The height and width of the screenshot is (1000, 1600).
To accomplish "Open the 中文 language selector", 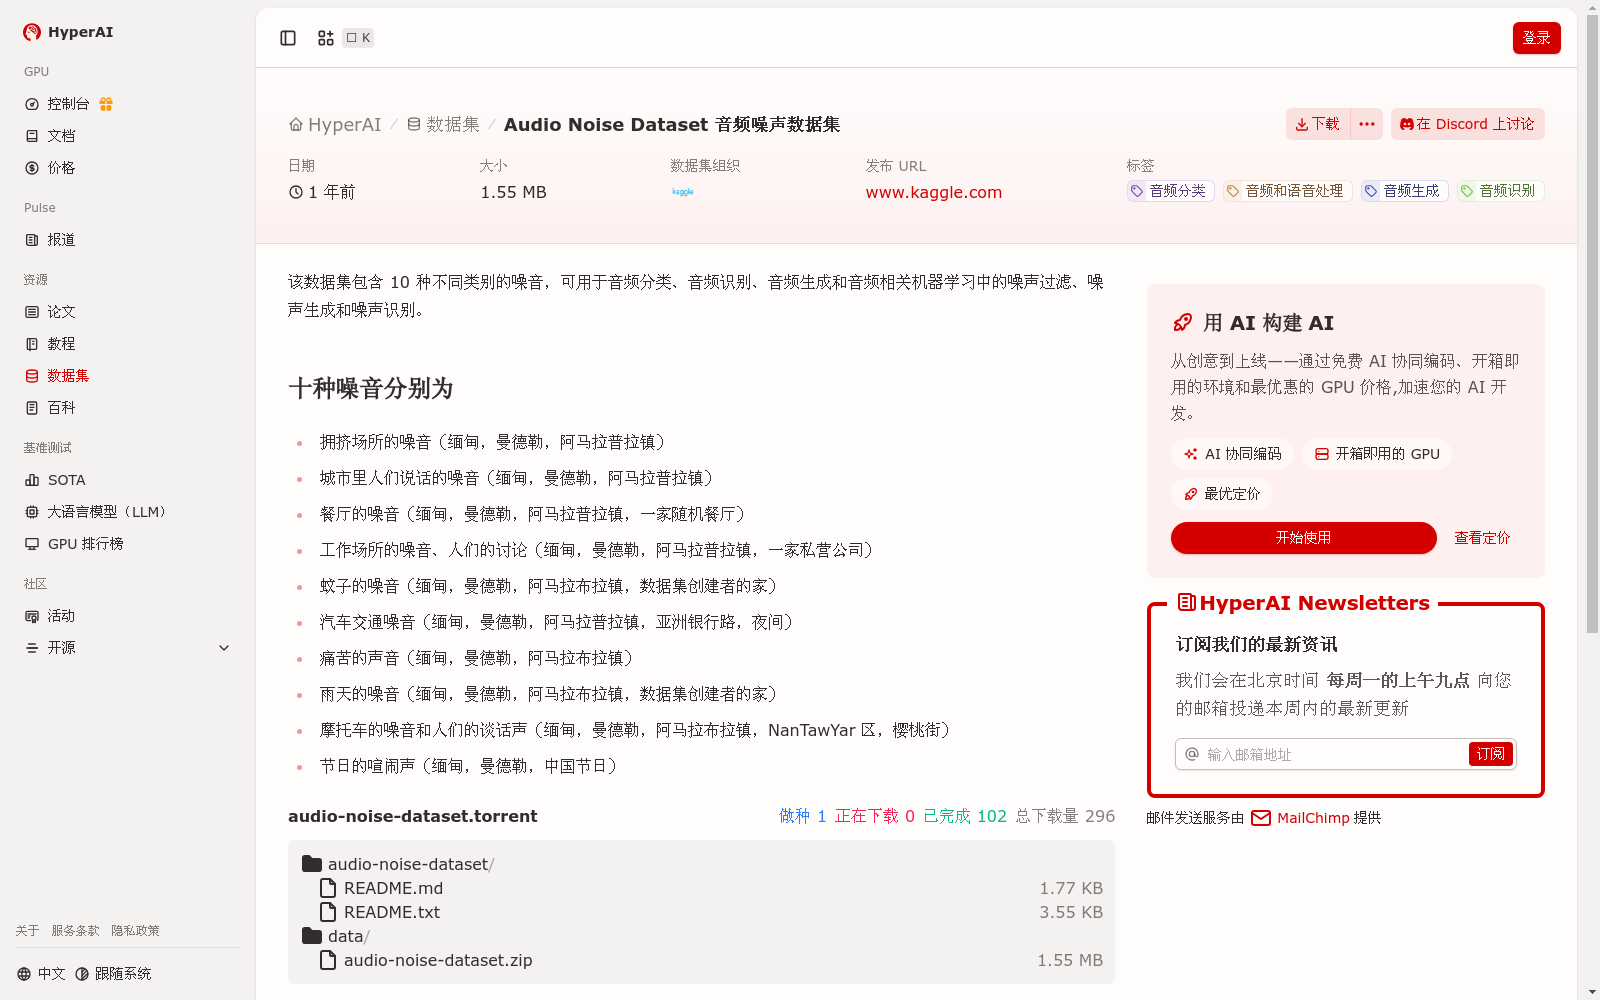I will tap(41, 974).
